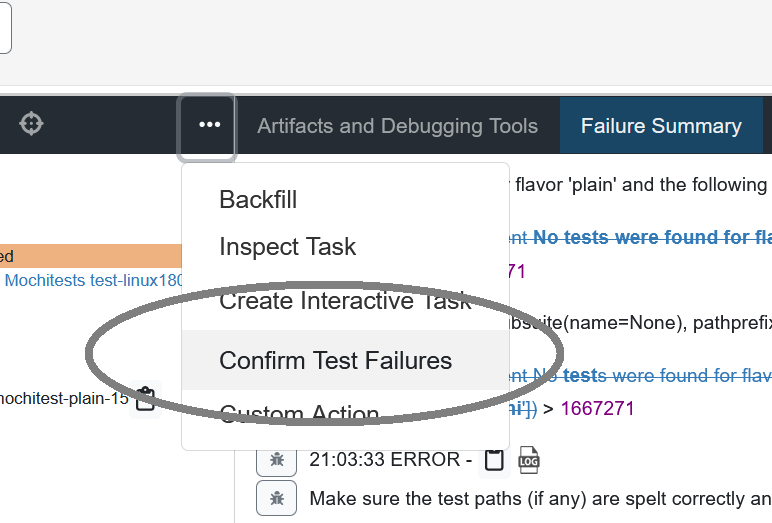Click bug icon beside 21:03:33 ERROR line
This screenshot has height=523, width=772.
(277, 459)
